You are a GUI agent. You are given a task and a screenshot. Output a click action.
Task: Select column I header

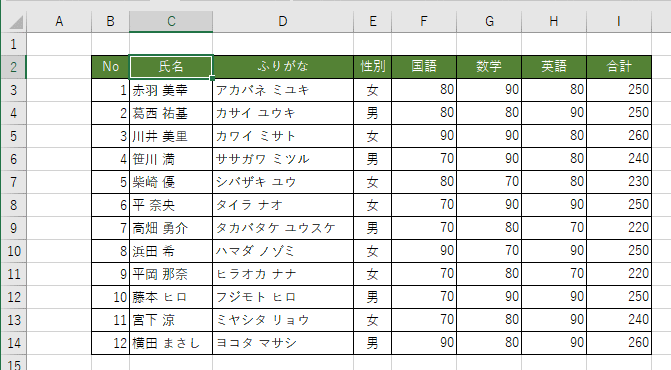coord(619,21)
